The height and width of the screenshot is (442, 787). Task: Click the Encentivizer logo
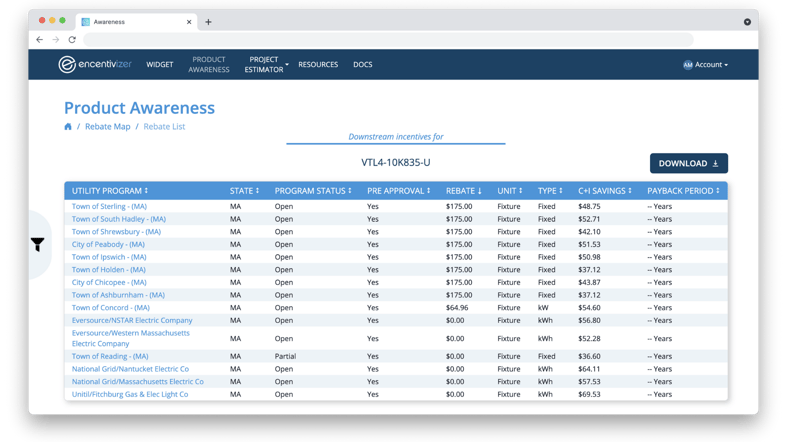click(x=95, y=64)
